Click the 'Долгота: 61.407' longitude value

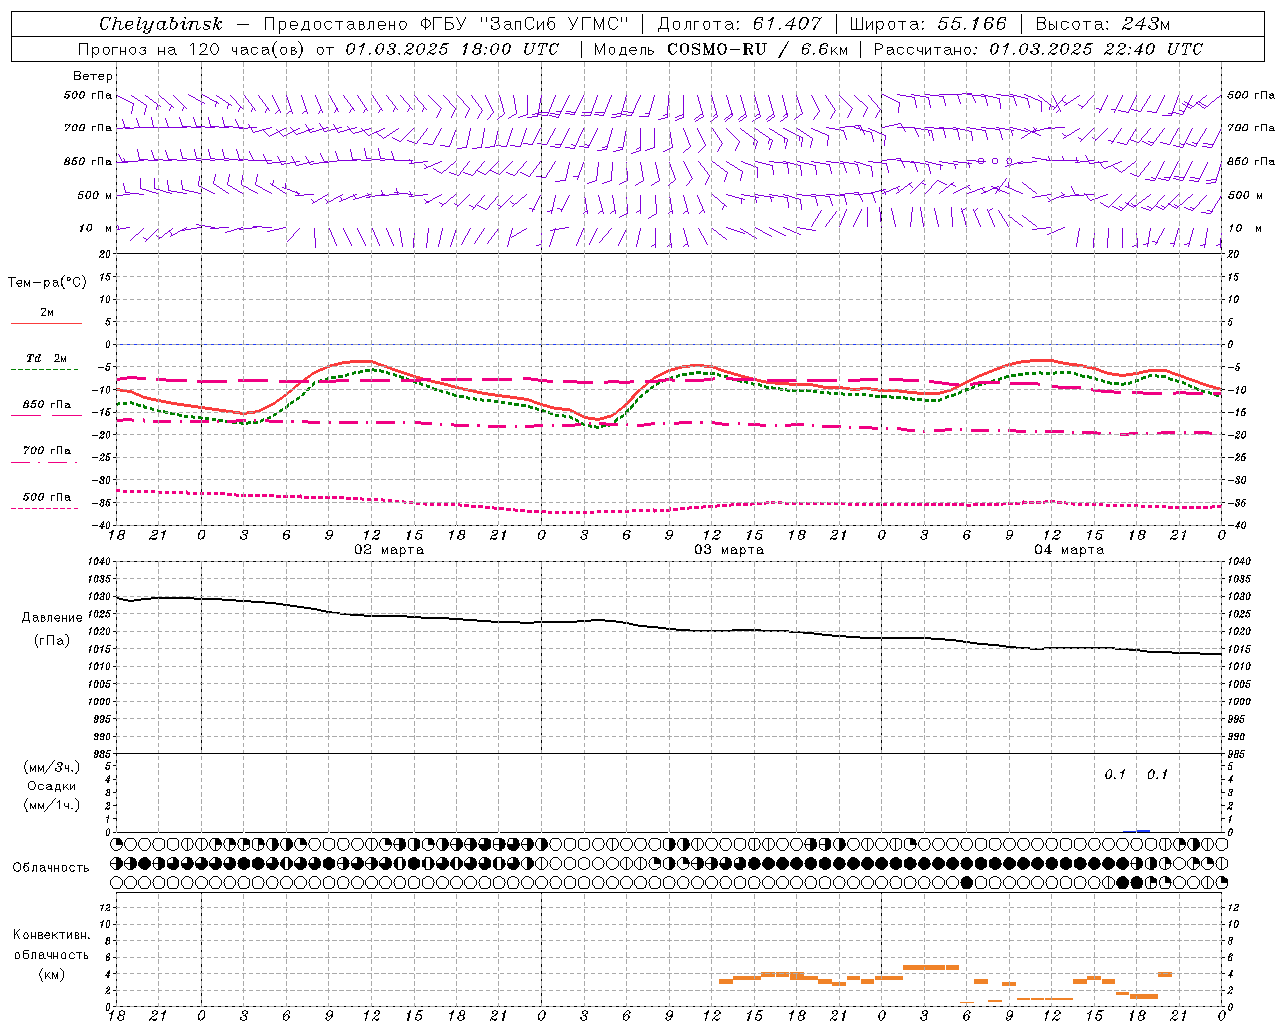(x=739, y=24)
